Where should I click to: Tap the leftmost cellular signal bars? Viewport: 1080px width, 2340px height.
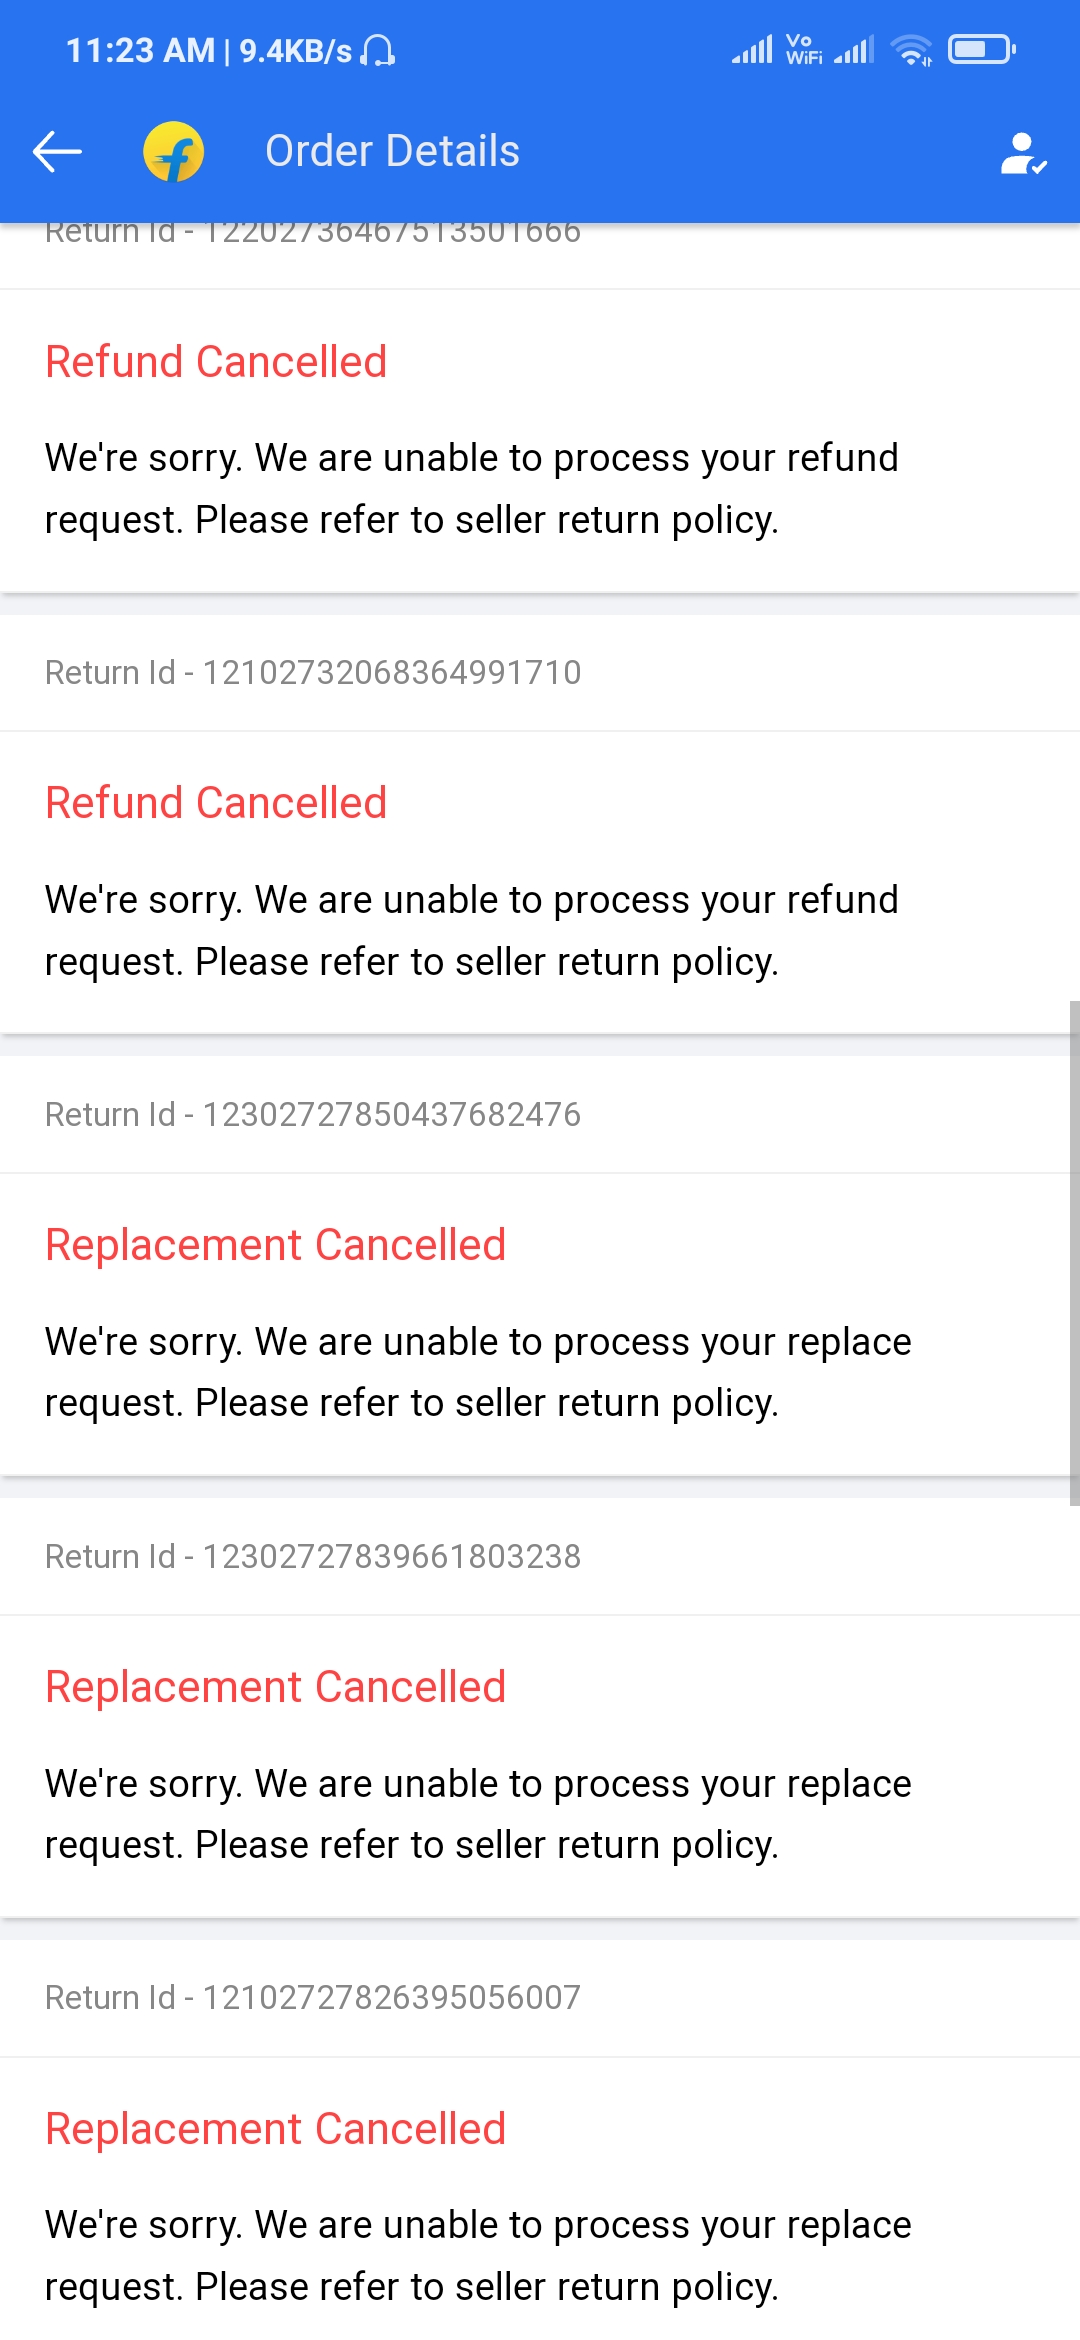pos(752,49)
